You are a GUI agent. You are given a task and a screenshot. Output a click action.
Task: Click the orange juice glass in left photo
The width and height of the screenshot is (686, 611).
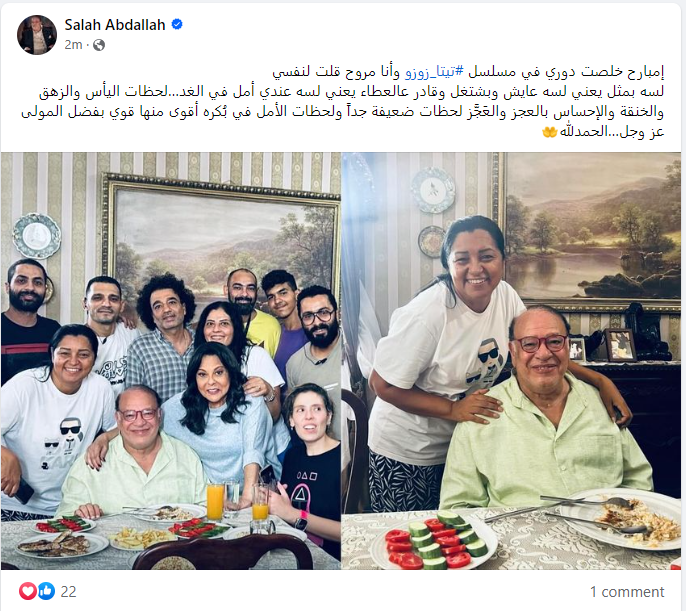coord(215,501)
